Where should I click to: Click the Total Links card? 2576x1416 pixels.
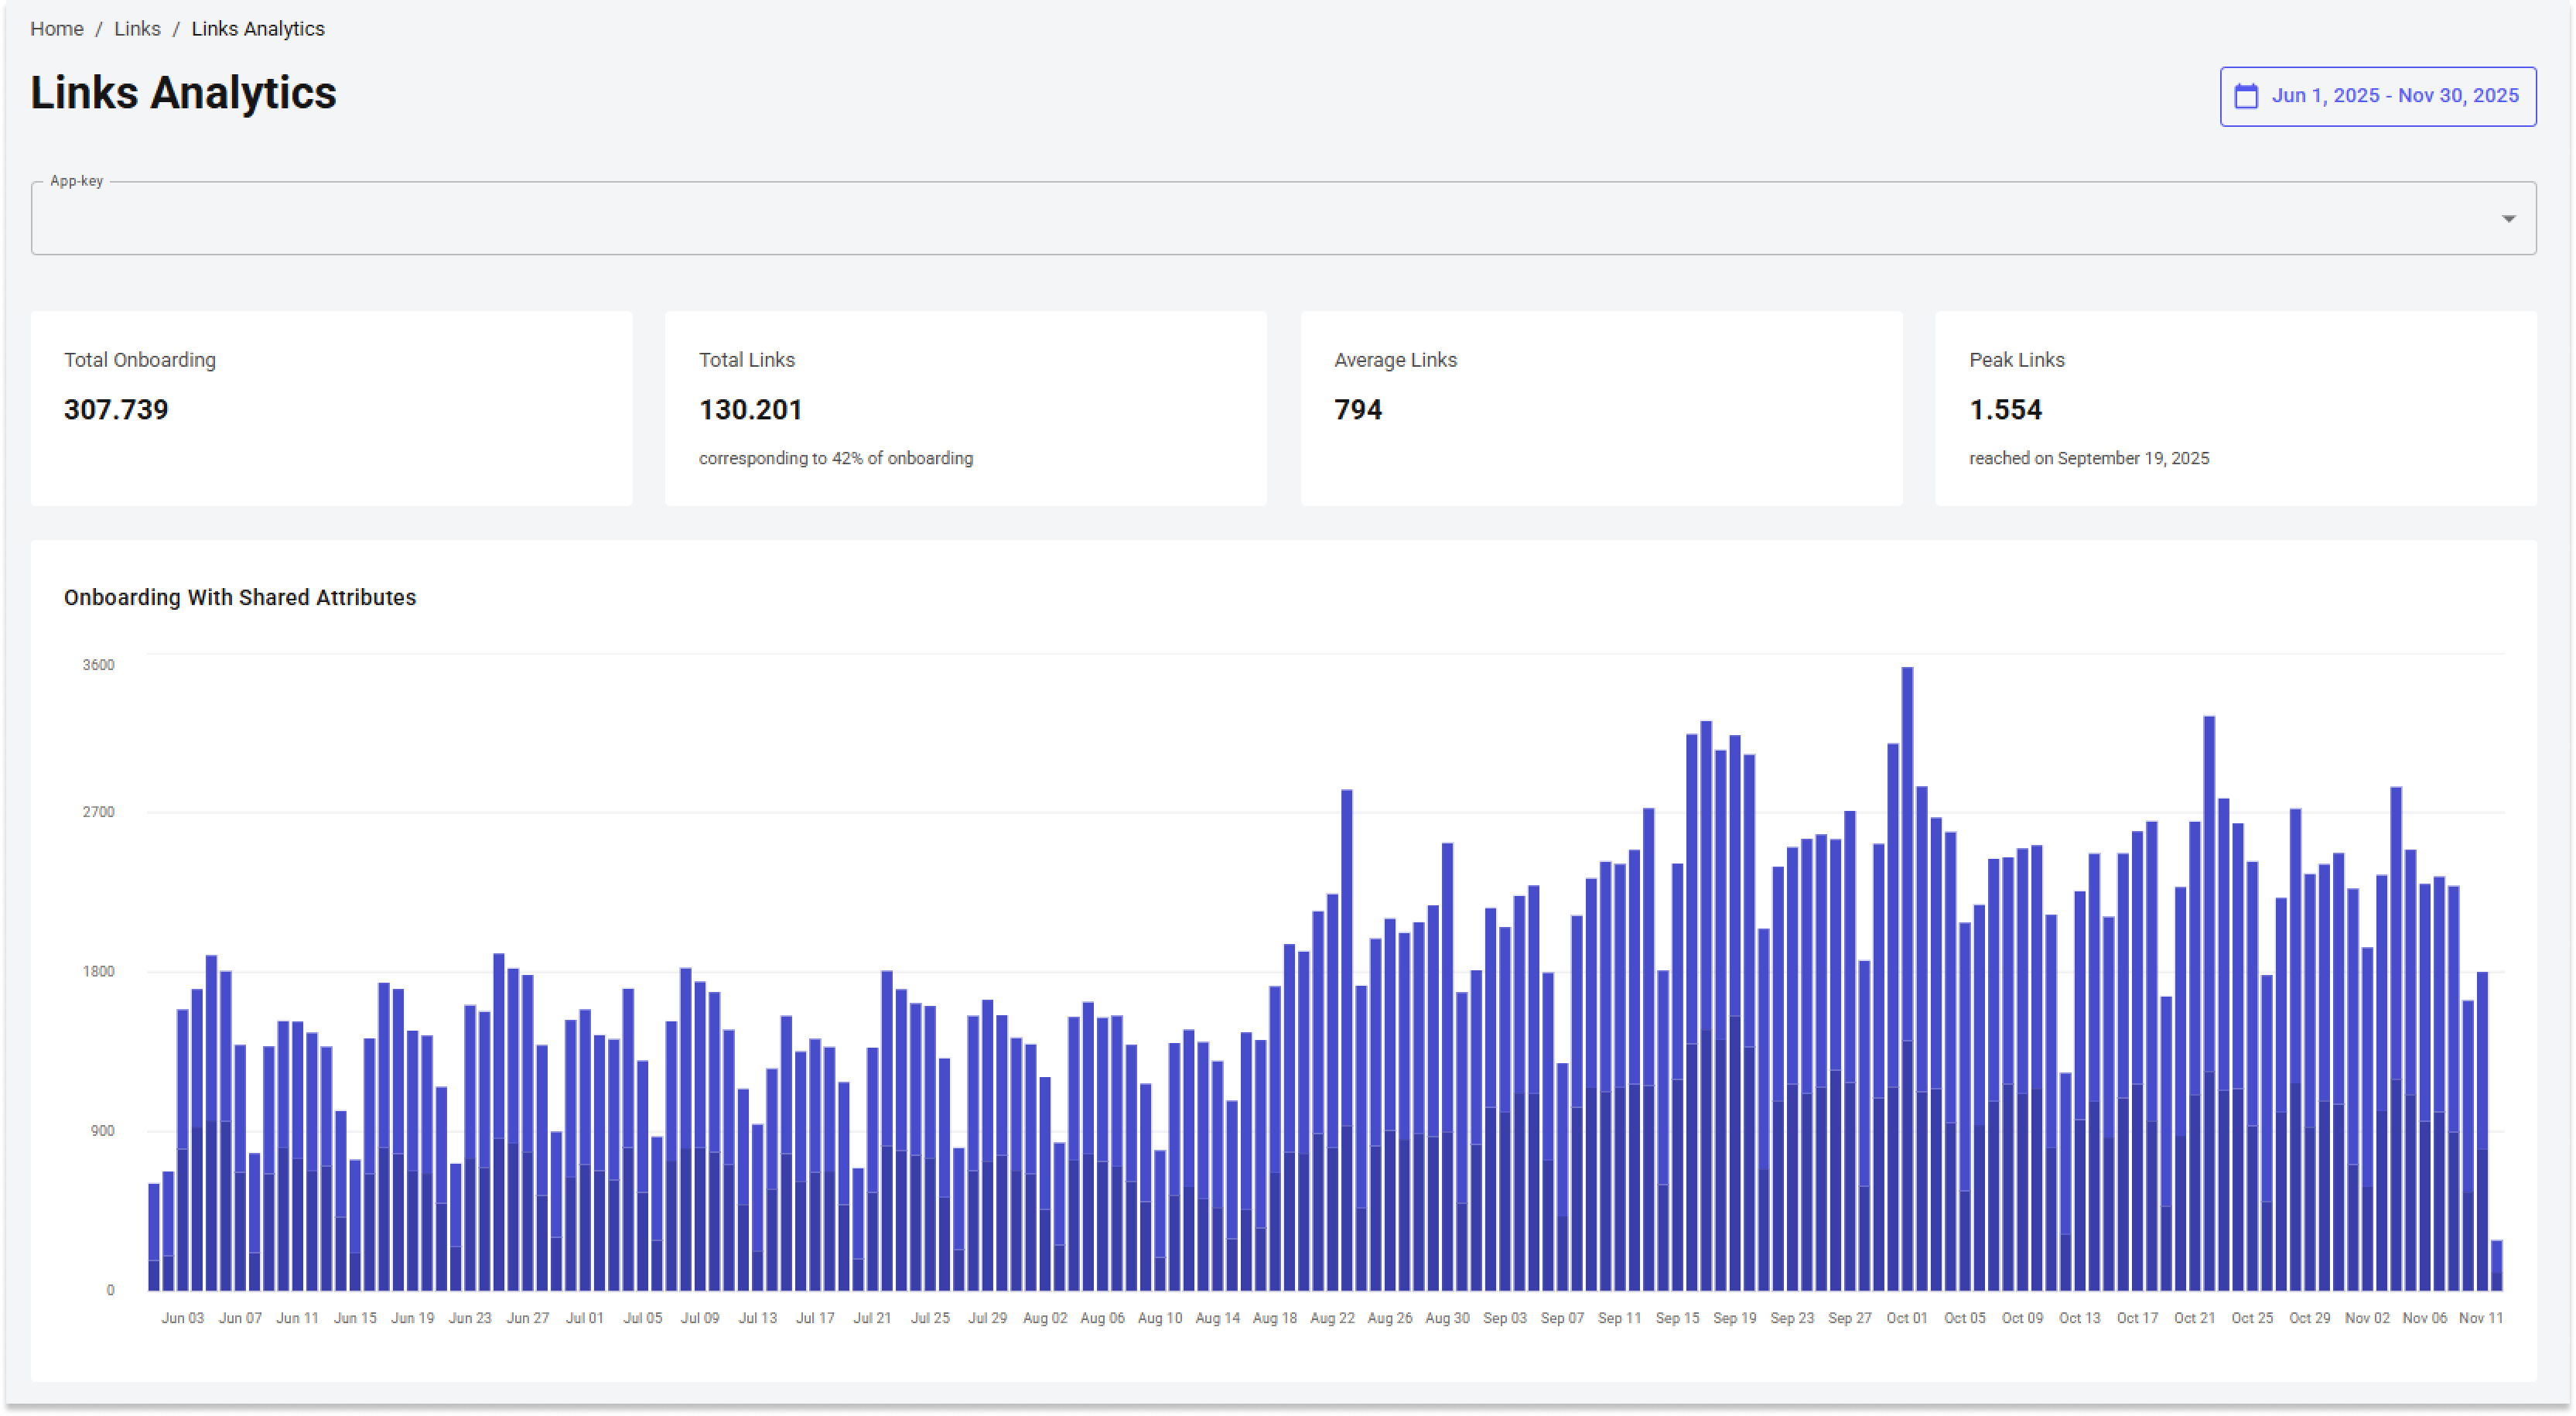point(965,408)
